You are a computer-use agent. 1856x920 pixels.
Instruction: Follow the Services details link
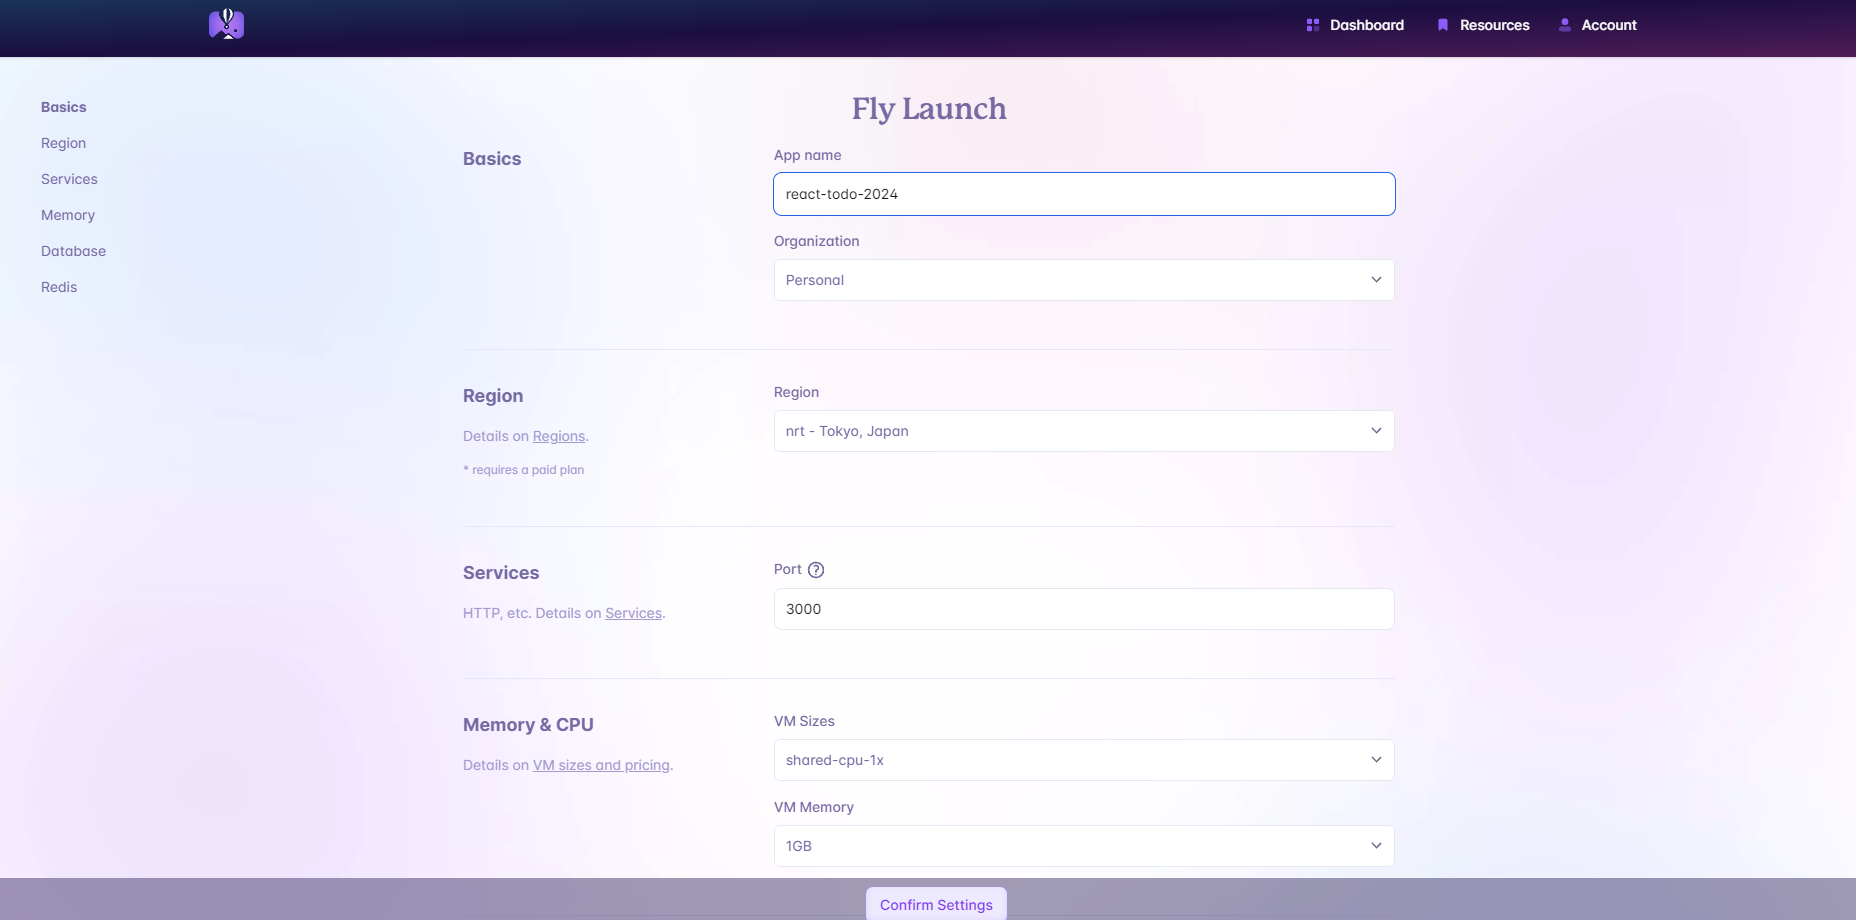[x=633, y=613]
